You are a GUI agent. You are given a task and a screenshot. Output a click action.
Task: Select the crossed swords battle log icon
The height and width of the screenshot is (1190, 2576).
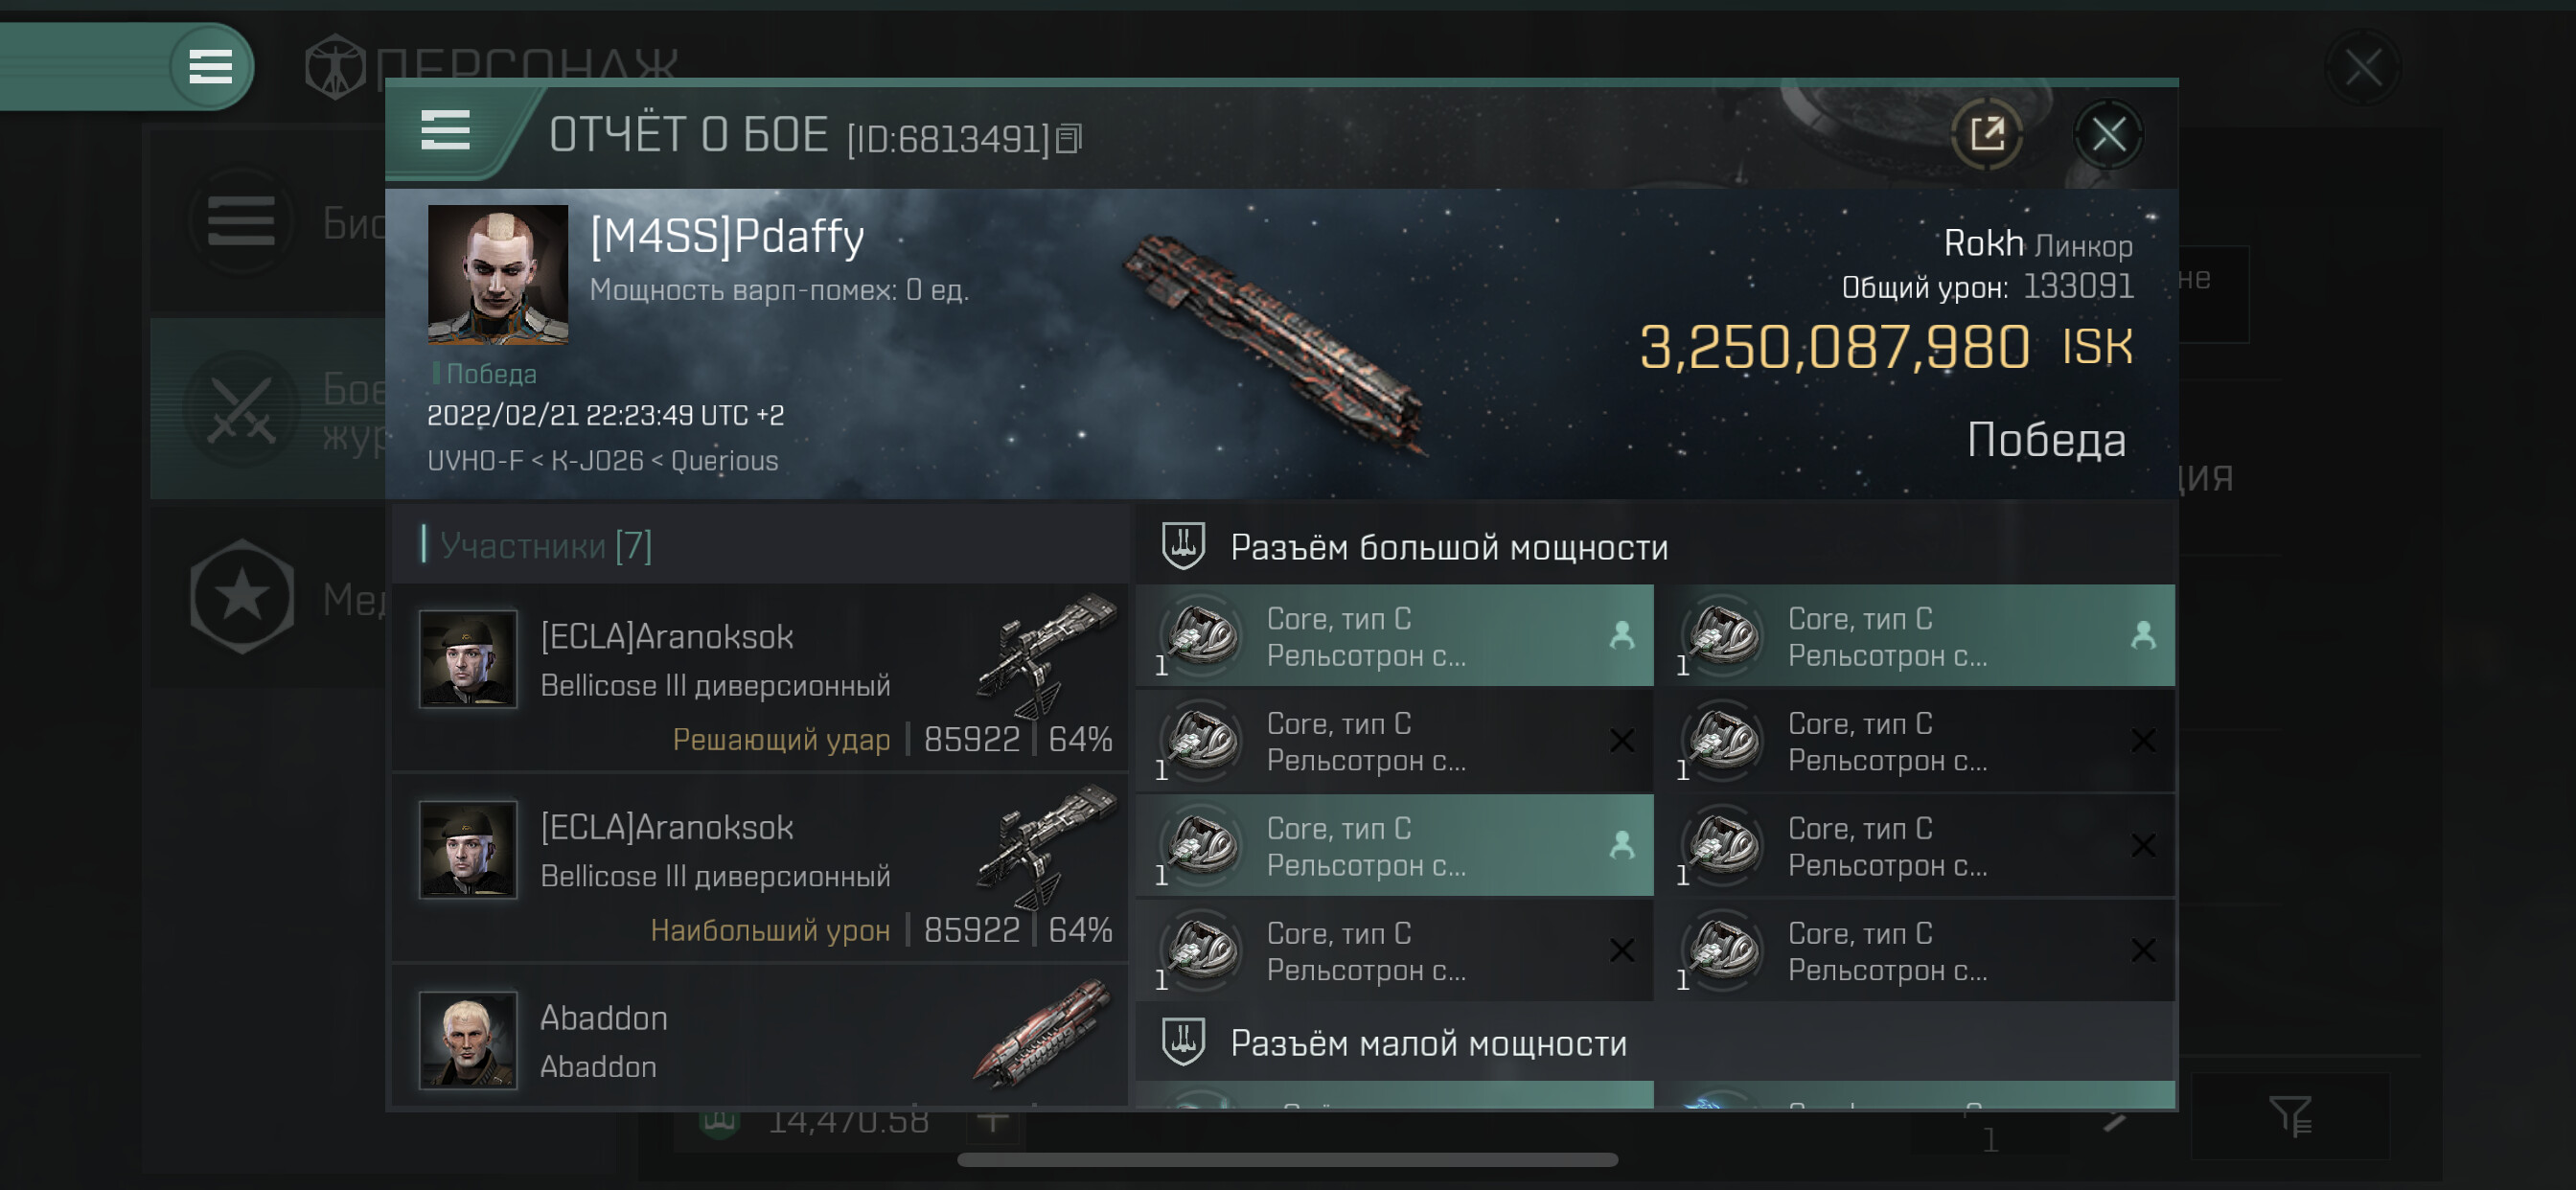(241, 410)
